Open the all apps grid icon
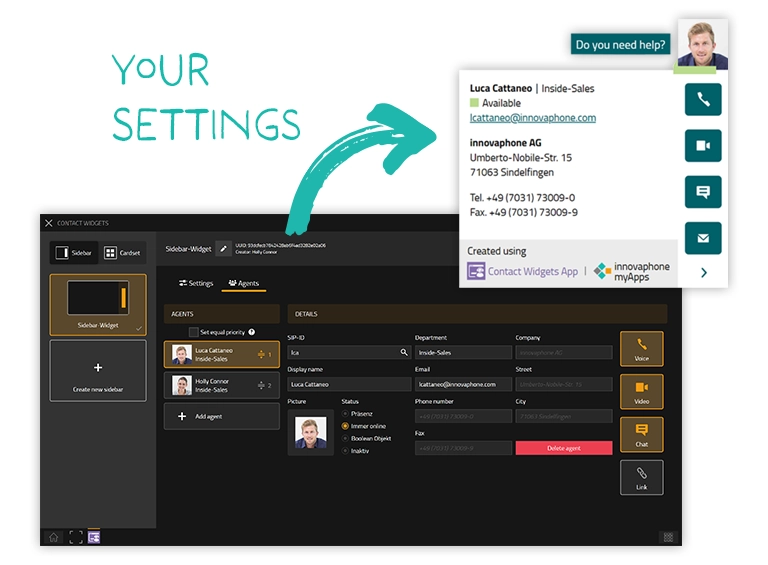Screen dimensions: 768x565 click(668, 537)
